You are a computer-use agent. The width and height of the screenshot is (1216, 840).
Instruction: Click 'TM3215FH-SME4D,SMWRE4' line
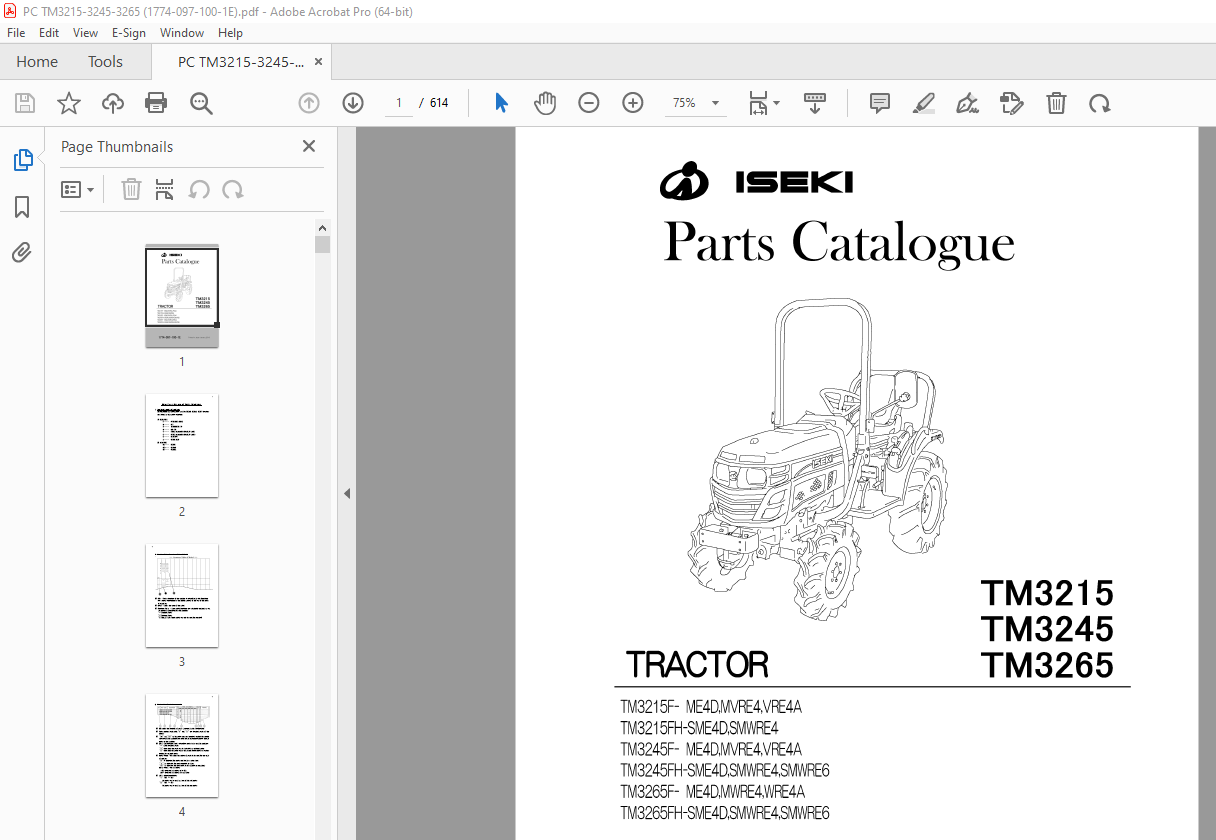pos(700,728)
